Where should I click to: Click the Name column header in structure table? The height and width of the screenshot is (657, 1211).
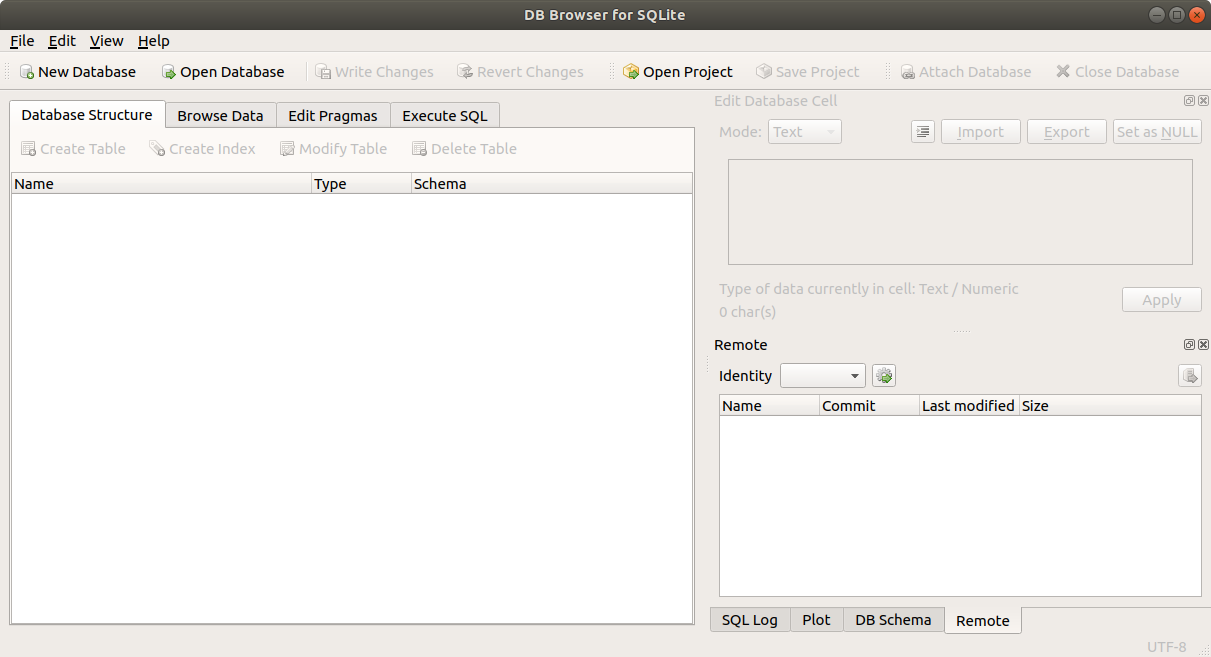click(x=161, y=184)
